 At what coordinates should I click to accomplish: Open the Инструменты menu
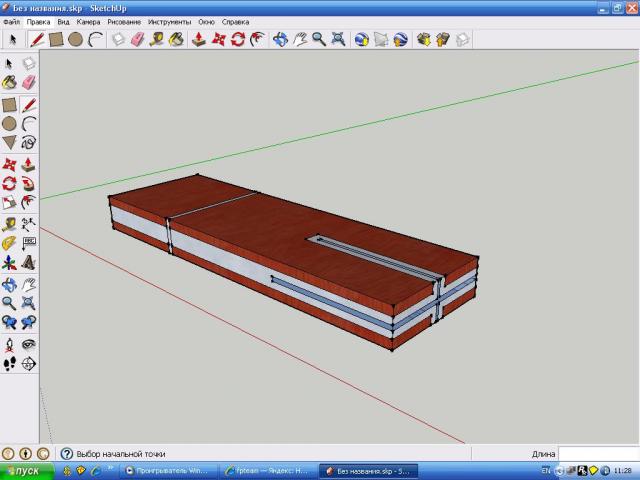(x=169, y=22)
